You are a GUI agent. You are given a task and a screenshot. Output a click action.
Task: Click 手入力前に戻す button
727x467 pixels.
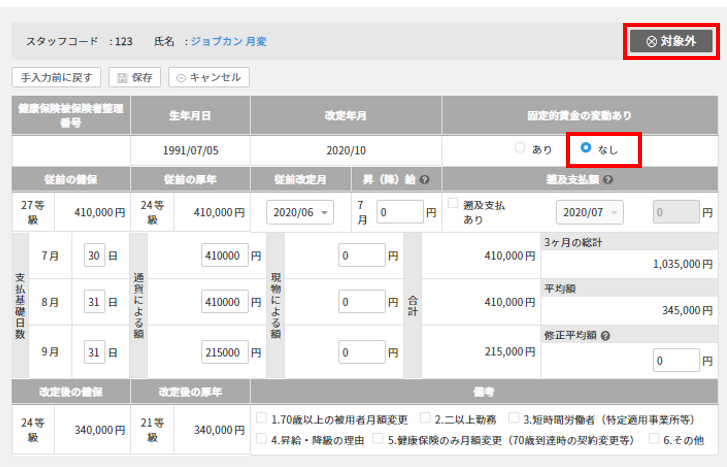56,77
